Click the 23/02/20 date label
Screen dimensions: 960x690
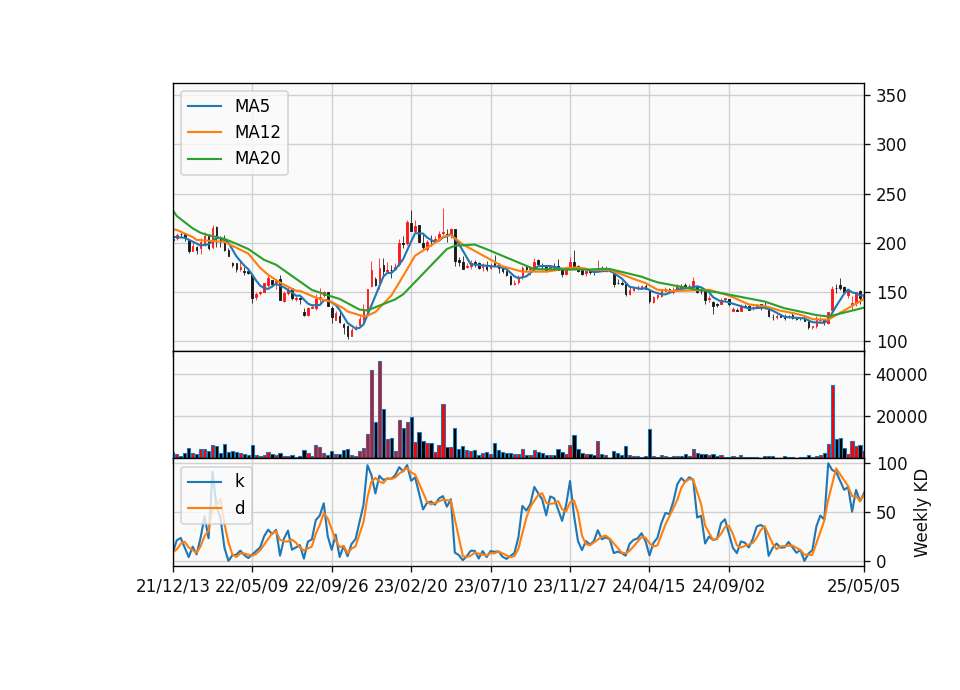(411, 586)
